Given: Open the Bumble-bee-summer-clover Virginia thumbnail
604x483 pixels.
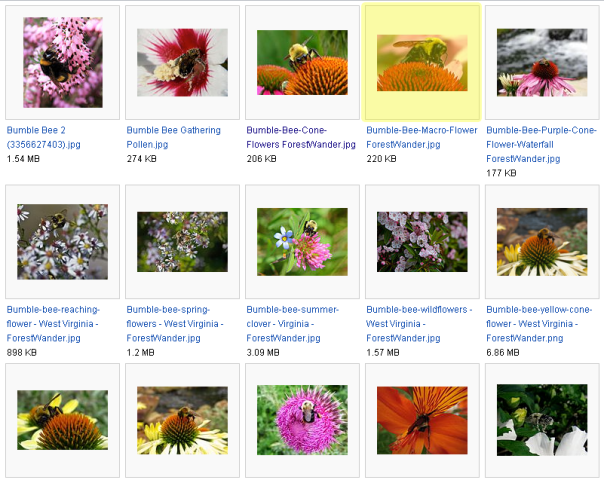Looking at the screenshot, I should pos(302,242).
